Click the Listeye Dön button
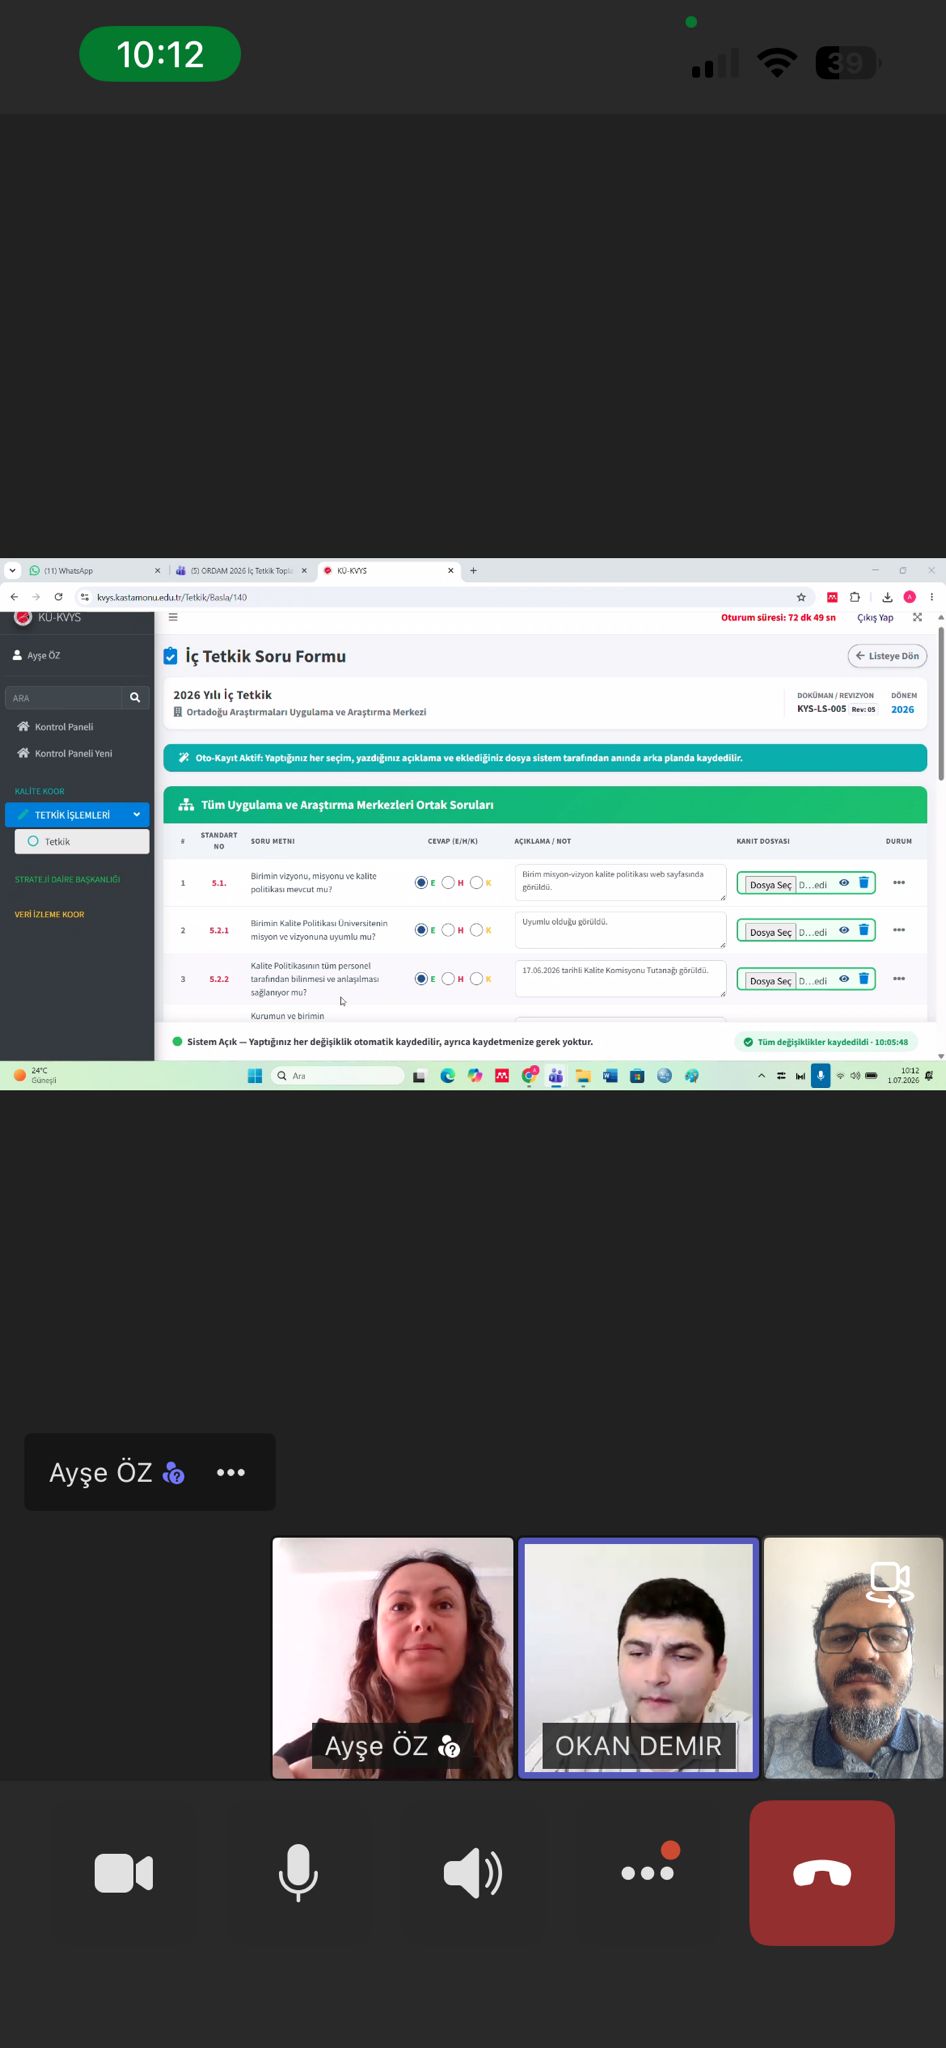Screen dimensions: 946x2048 888,656
